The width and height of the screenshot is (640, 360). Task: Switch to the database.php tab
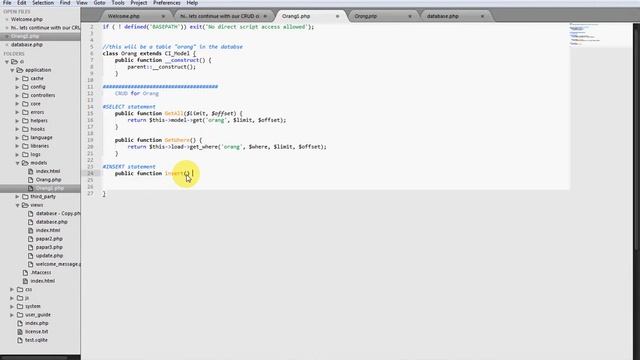pyautogui.click(x=442, y=16)
